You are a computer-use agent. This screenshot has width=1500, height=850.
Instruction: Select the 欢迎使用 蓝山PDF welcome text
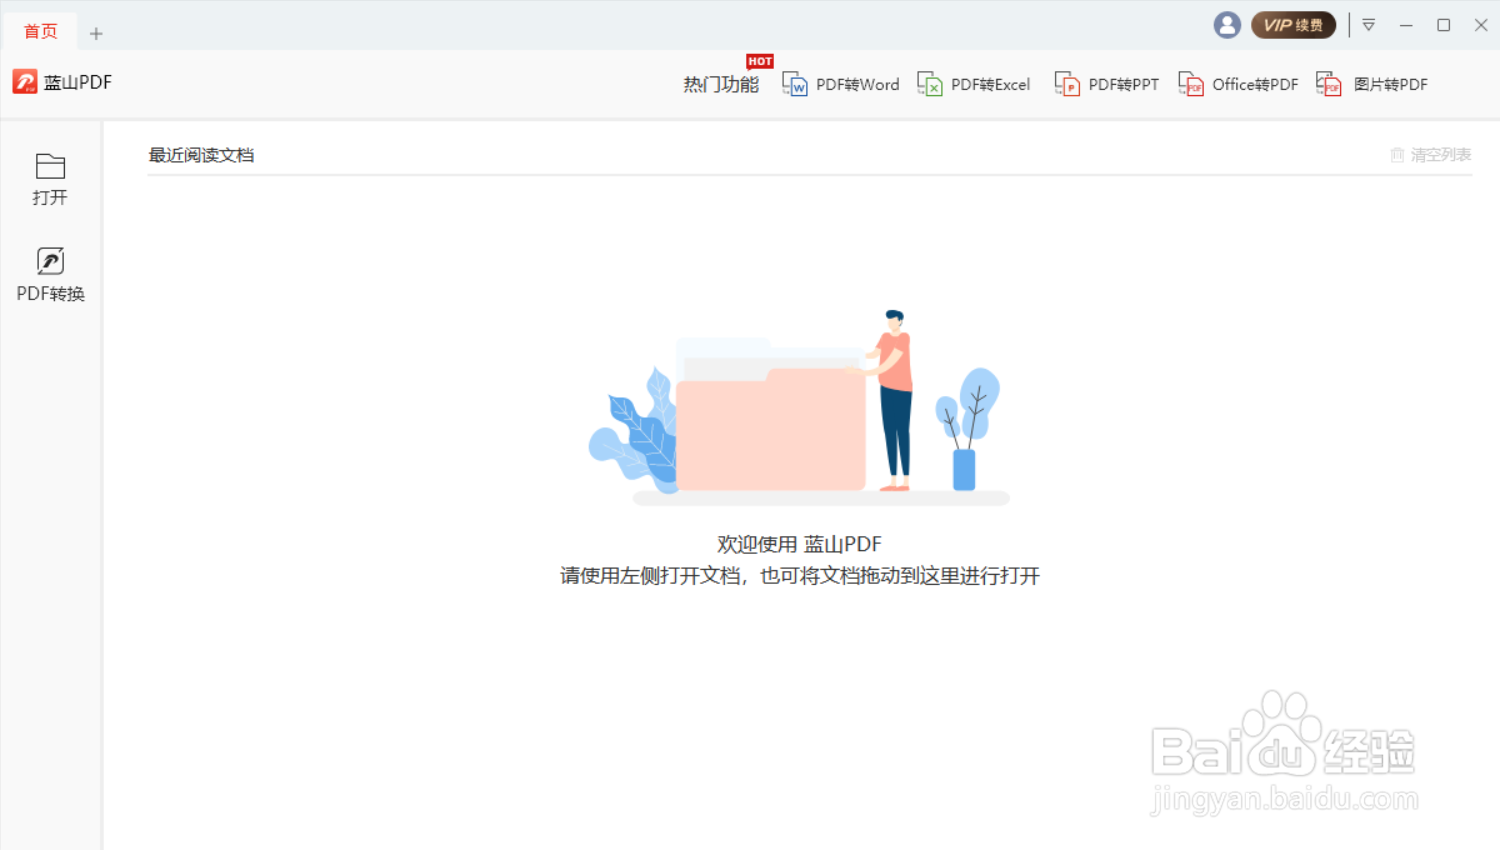tap(799, 544)
